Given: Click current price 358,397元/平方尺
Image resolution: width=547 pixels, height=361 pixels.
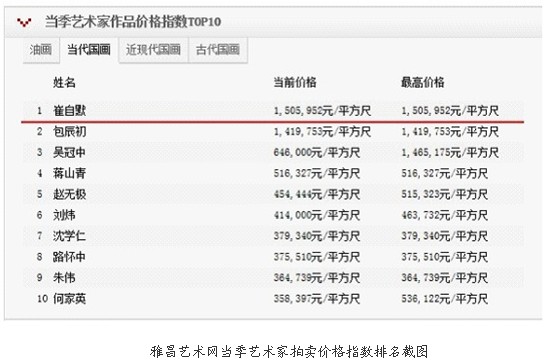Looking at the screenshot, I should pyautogui.click(x=317, y=299).
